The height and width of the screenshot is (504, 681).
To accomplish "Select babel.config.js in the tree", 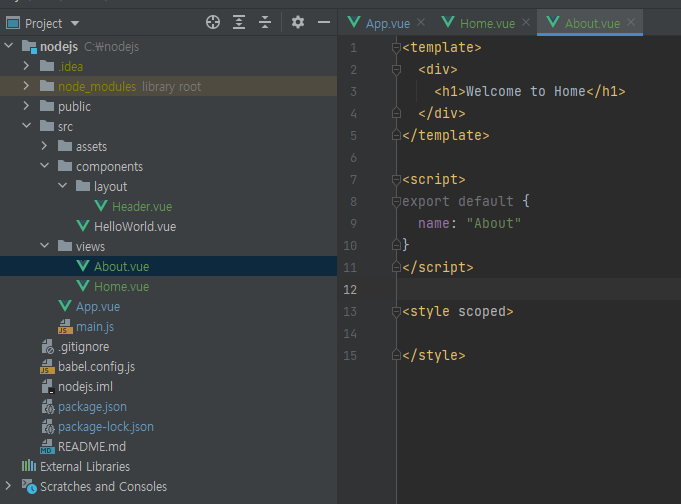I will pyautogui.click(x=96, y=366).
